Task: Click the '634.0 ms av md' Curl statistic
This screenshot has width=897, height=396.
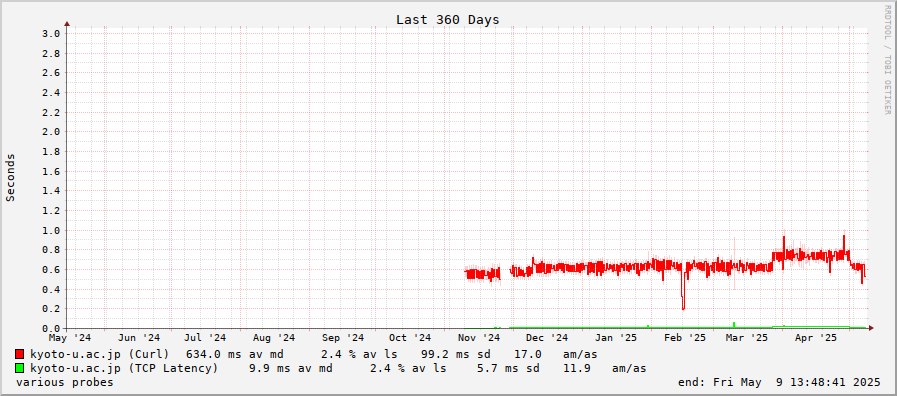Action: click(x=235, y=354)
